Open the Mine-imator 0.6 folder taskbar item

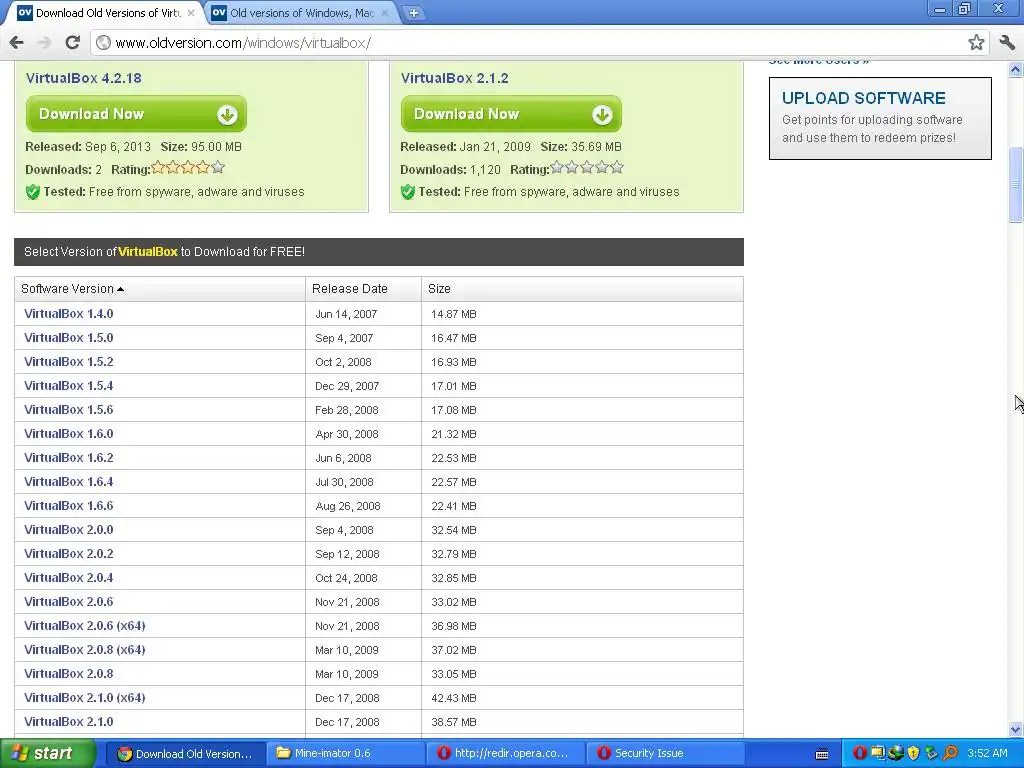[x=345, y=754]
